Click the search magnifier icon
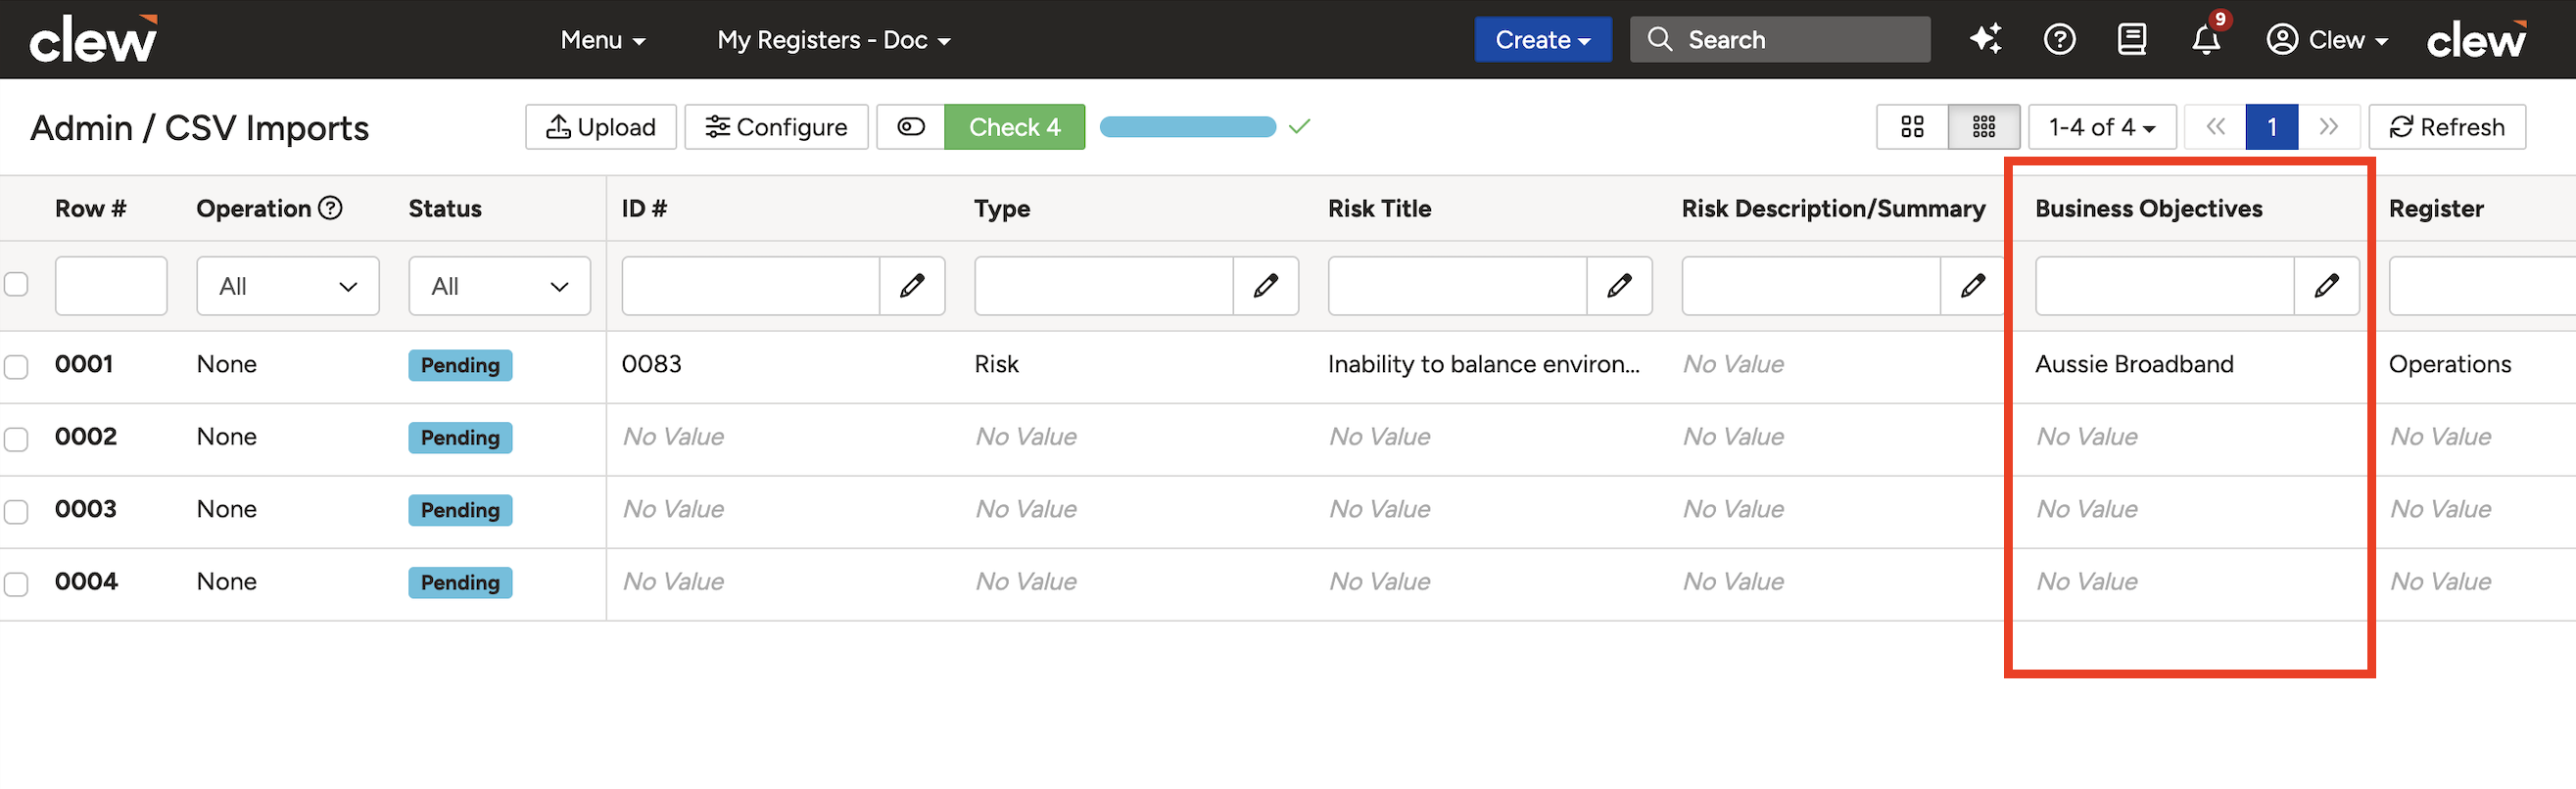The height and width of the screenshot is (789, 2576). [1659, 39]
